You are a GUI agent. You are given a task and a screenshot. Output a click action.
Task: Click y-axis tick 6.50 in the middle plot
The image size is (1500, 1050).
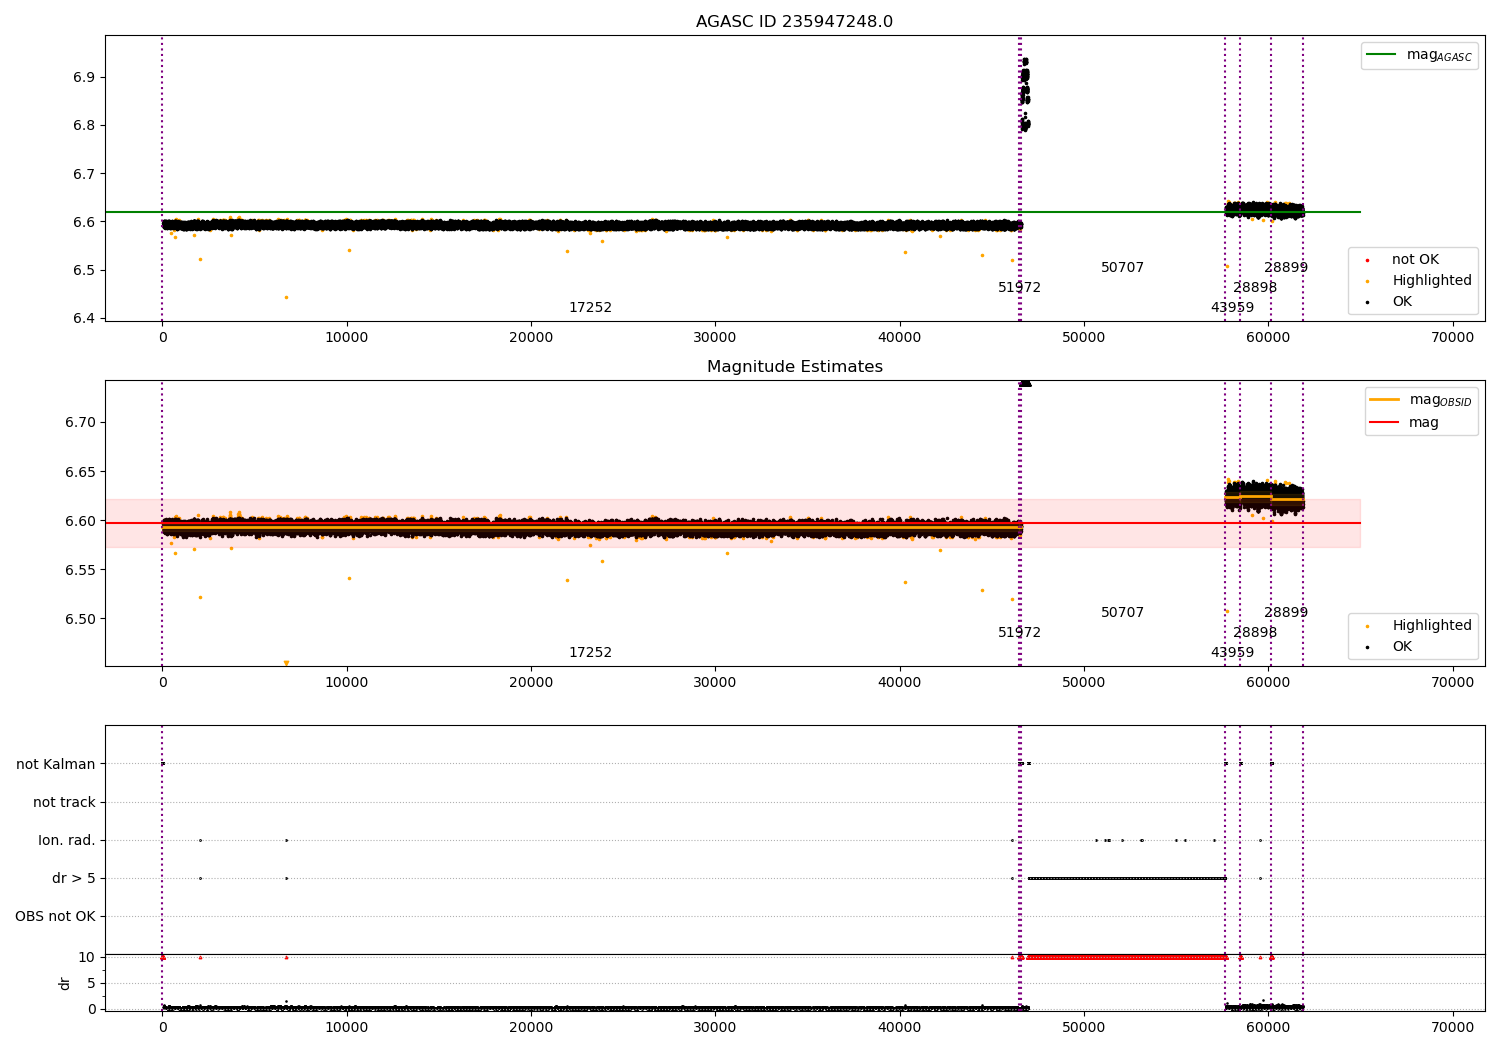tap(80, 619)
